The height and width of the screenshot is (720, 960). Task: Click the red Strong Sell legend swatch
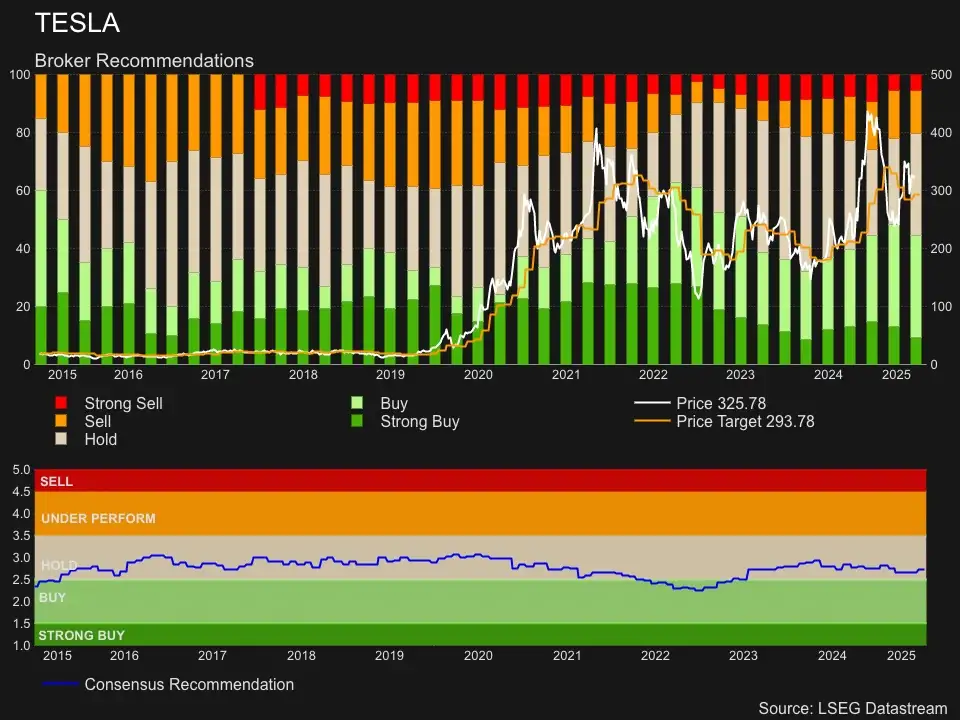tap(61, 403)
